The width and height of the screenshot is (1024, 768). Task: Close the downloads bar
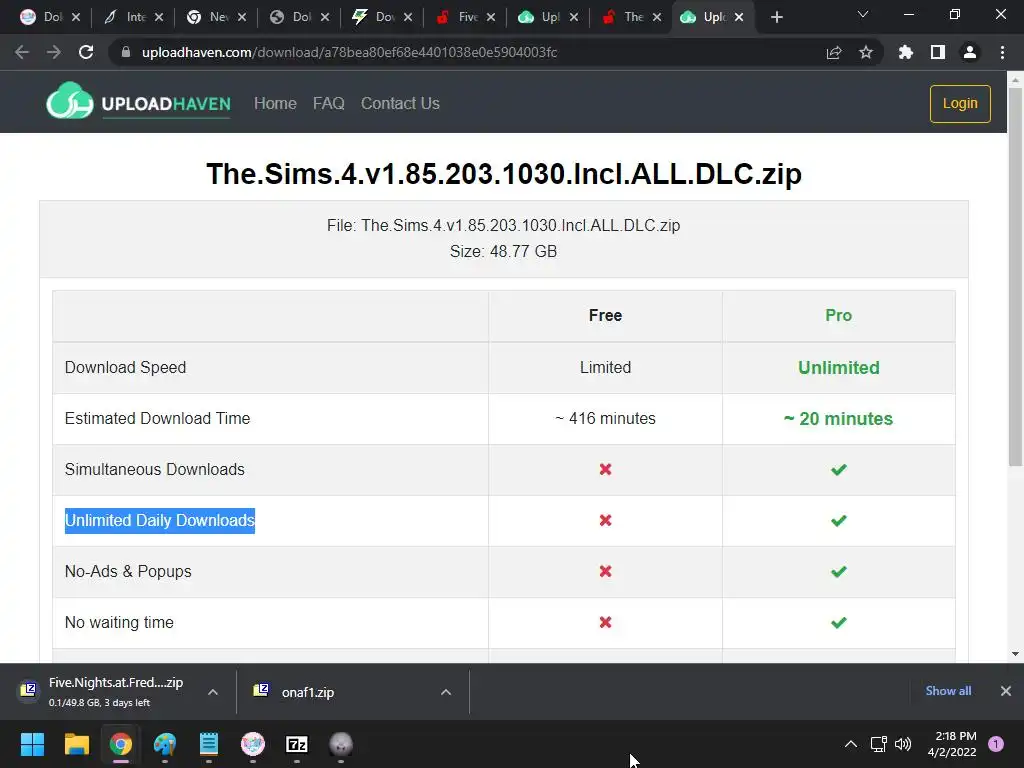1006,691
